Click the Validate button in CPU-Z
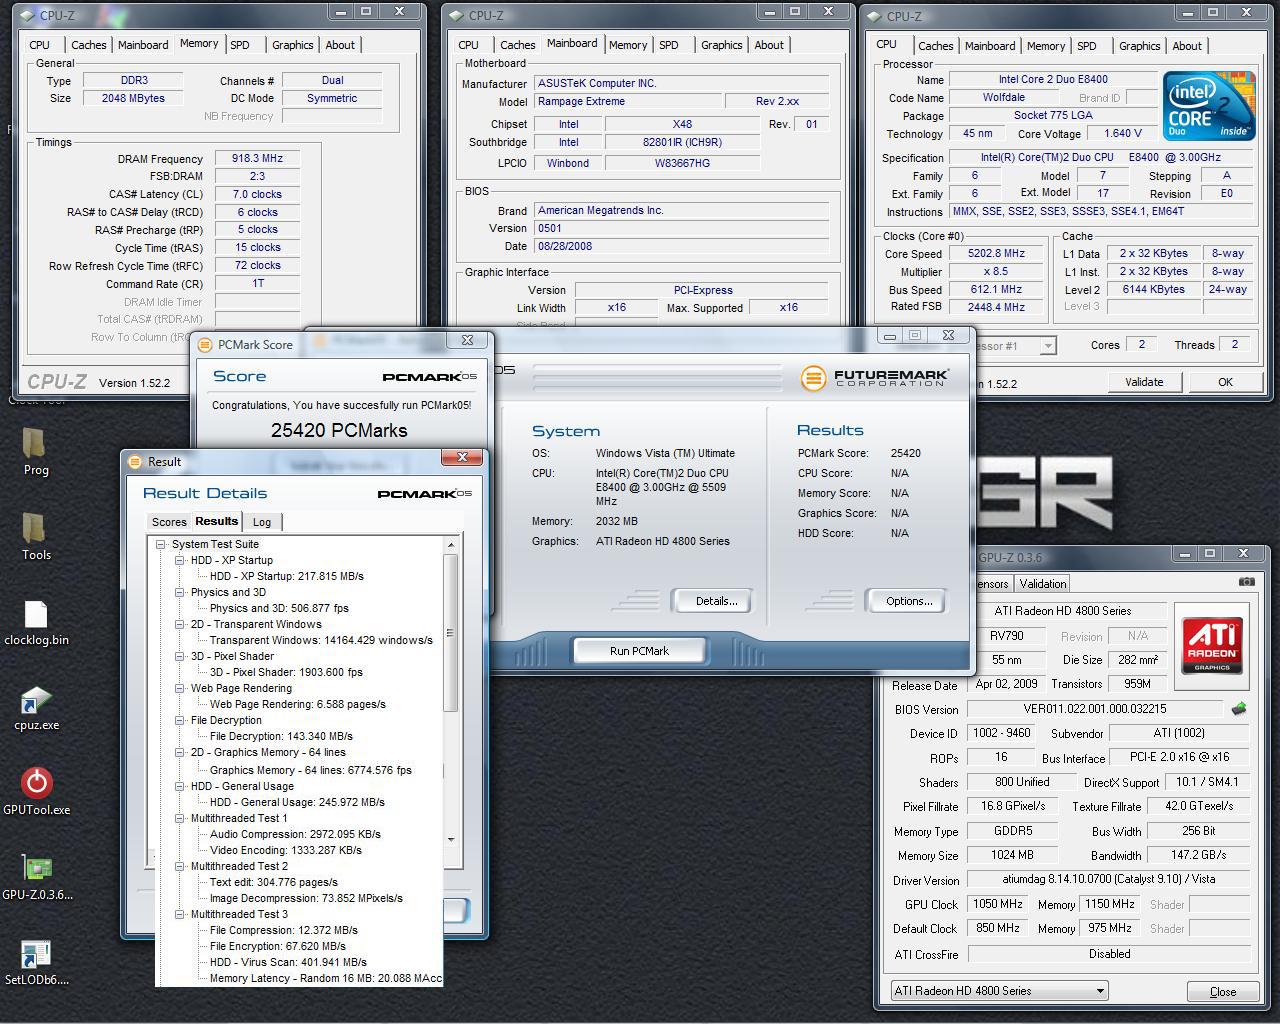Screen dimensions: 1280x1024 point(1144,382)
